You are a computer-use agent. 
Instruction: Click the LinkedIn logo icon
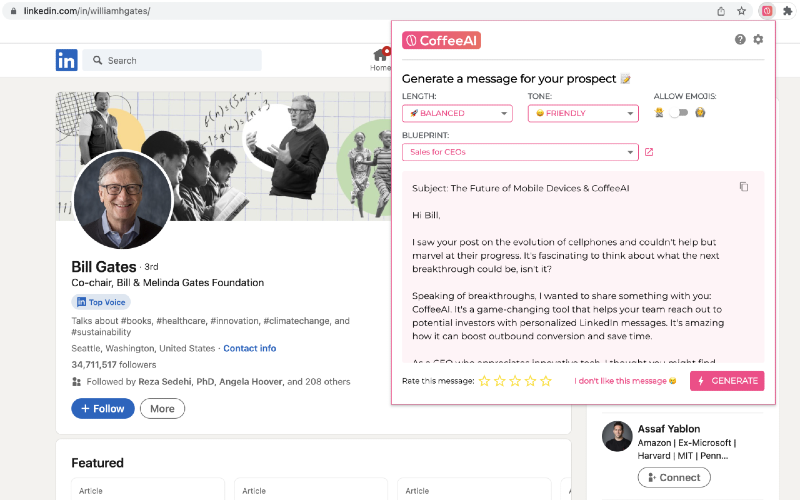(66, 60)
